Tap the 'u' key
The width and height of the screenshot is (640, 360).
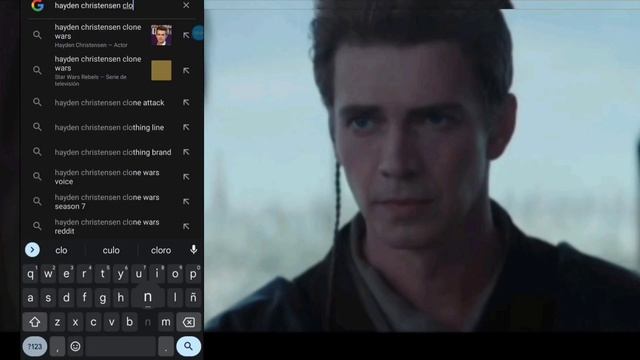coord(138,274)
